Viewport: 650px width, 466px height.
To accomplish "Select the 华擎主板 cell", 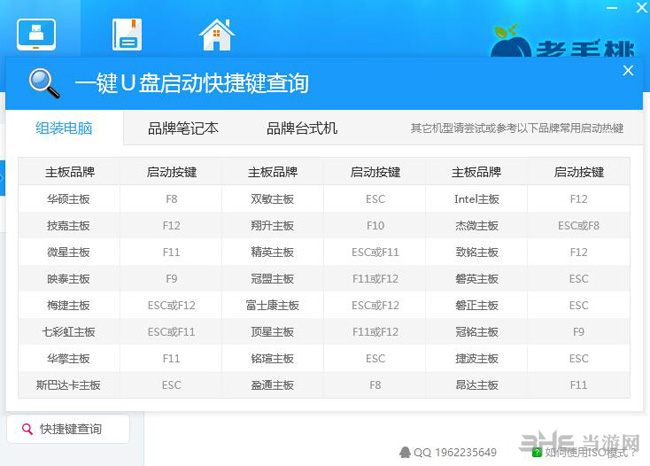I will coord(68,358).
